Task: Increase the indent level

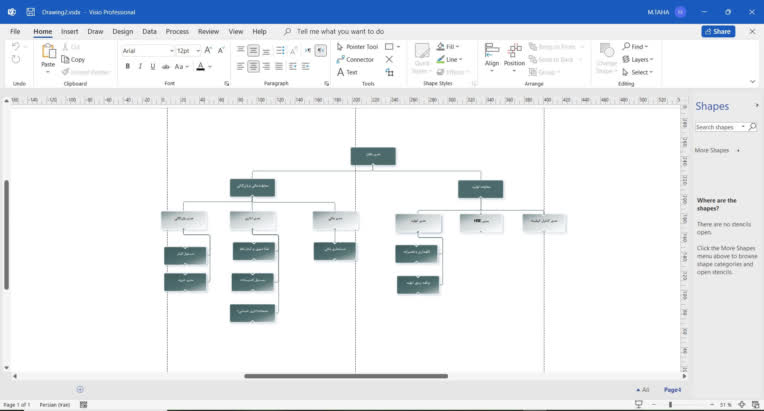Action: pyautogui.click(x=306, y=67)
